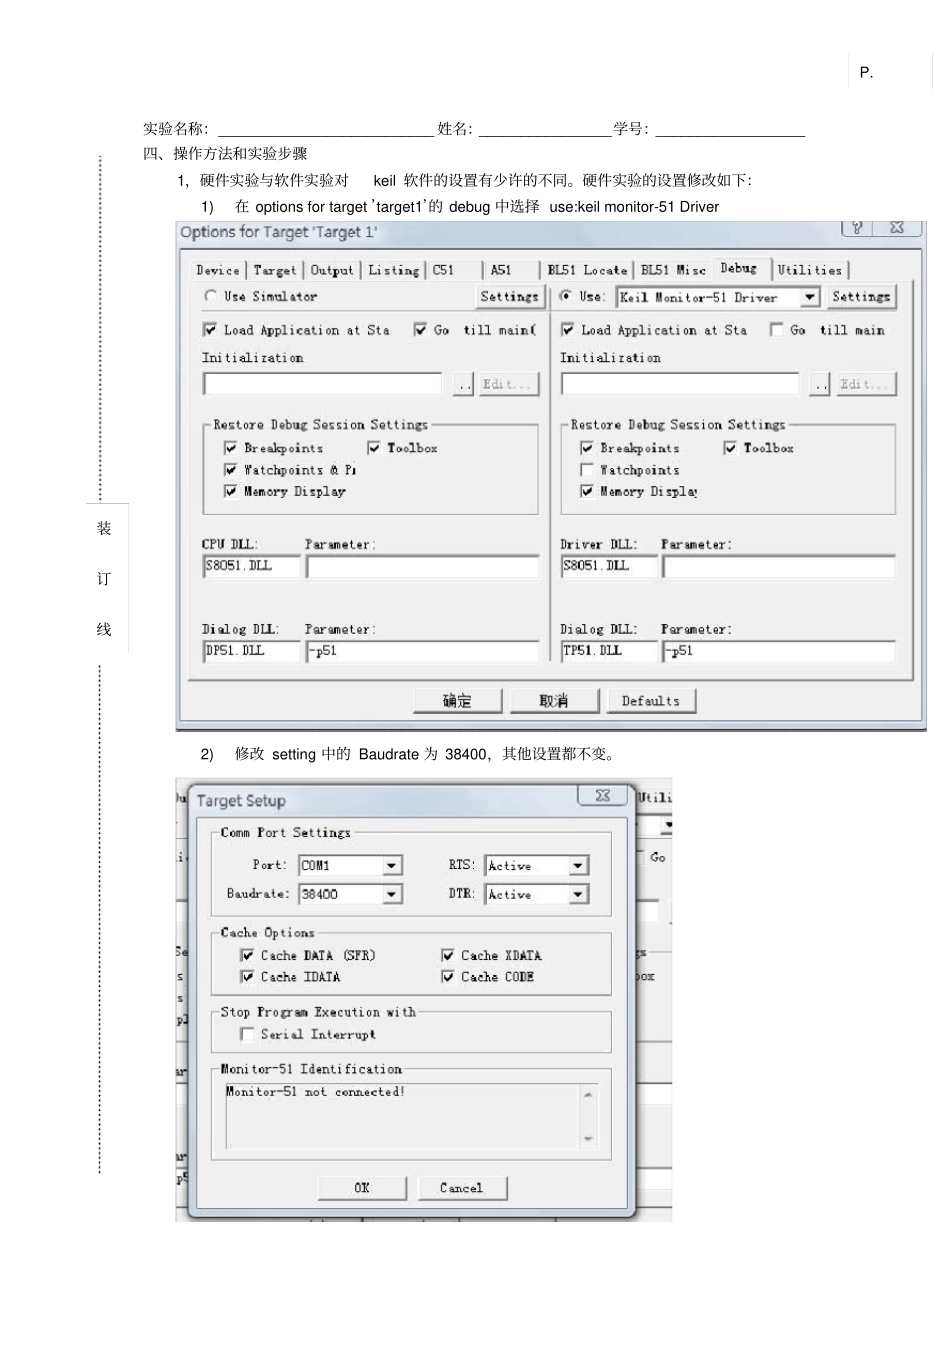Image resolution: width=950 pixels, height=1345 pixels.
Task: Switch to the Listing tab
Action: [x=393, y=270]
